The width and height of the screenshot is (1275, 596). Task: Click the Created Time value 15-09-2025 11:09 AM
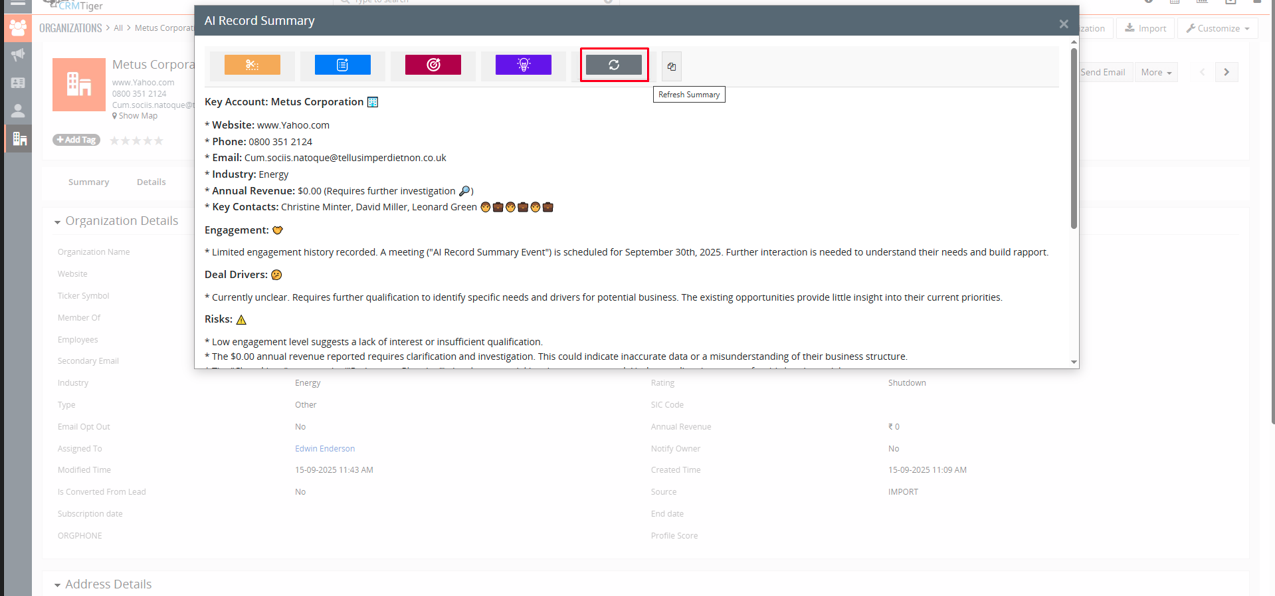[x=928, y=470]
